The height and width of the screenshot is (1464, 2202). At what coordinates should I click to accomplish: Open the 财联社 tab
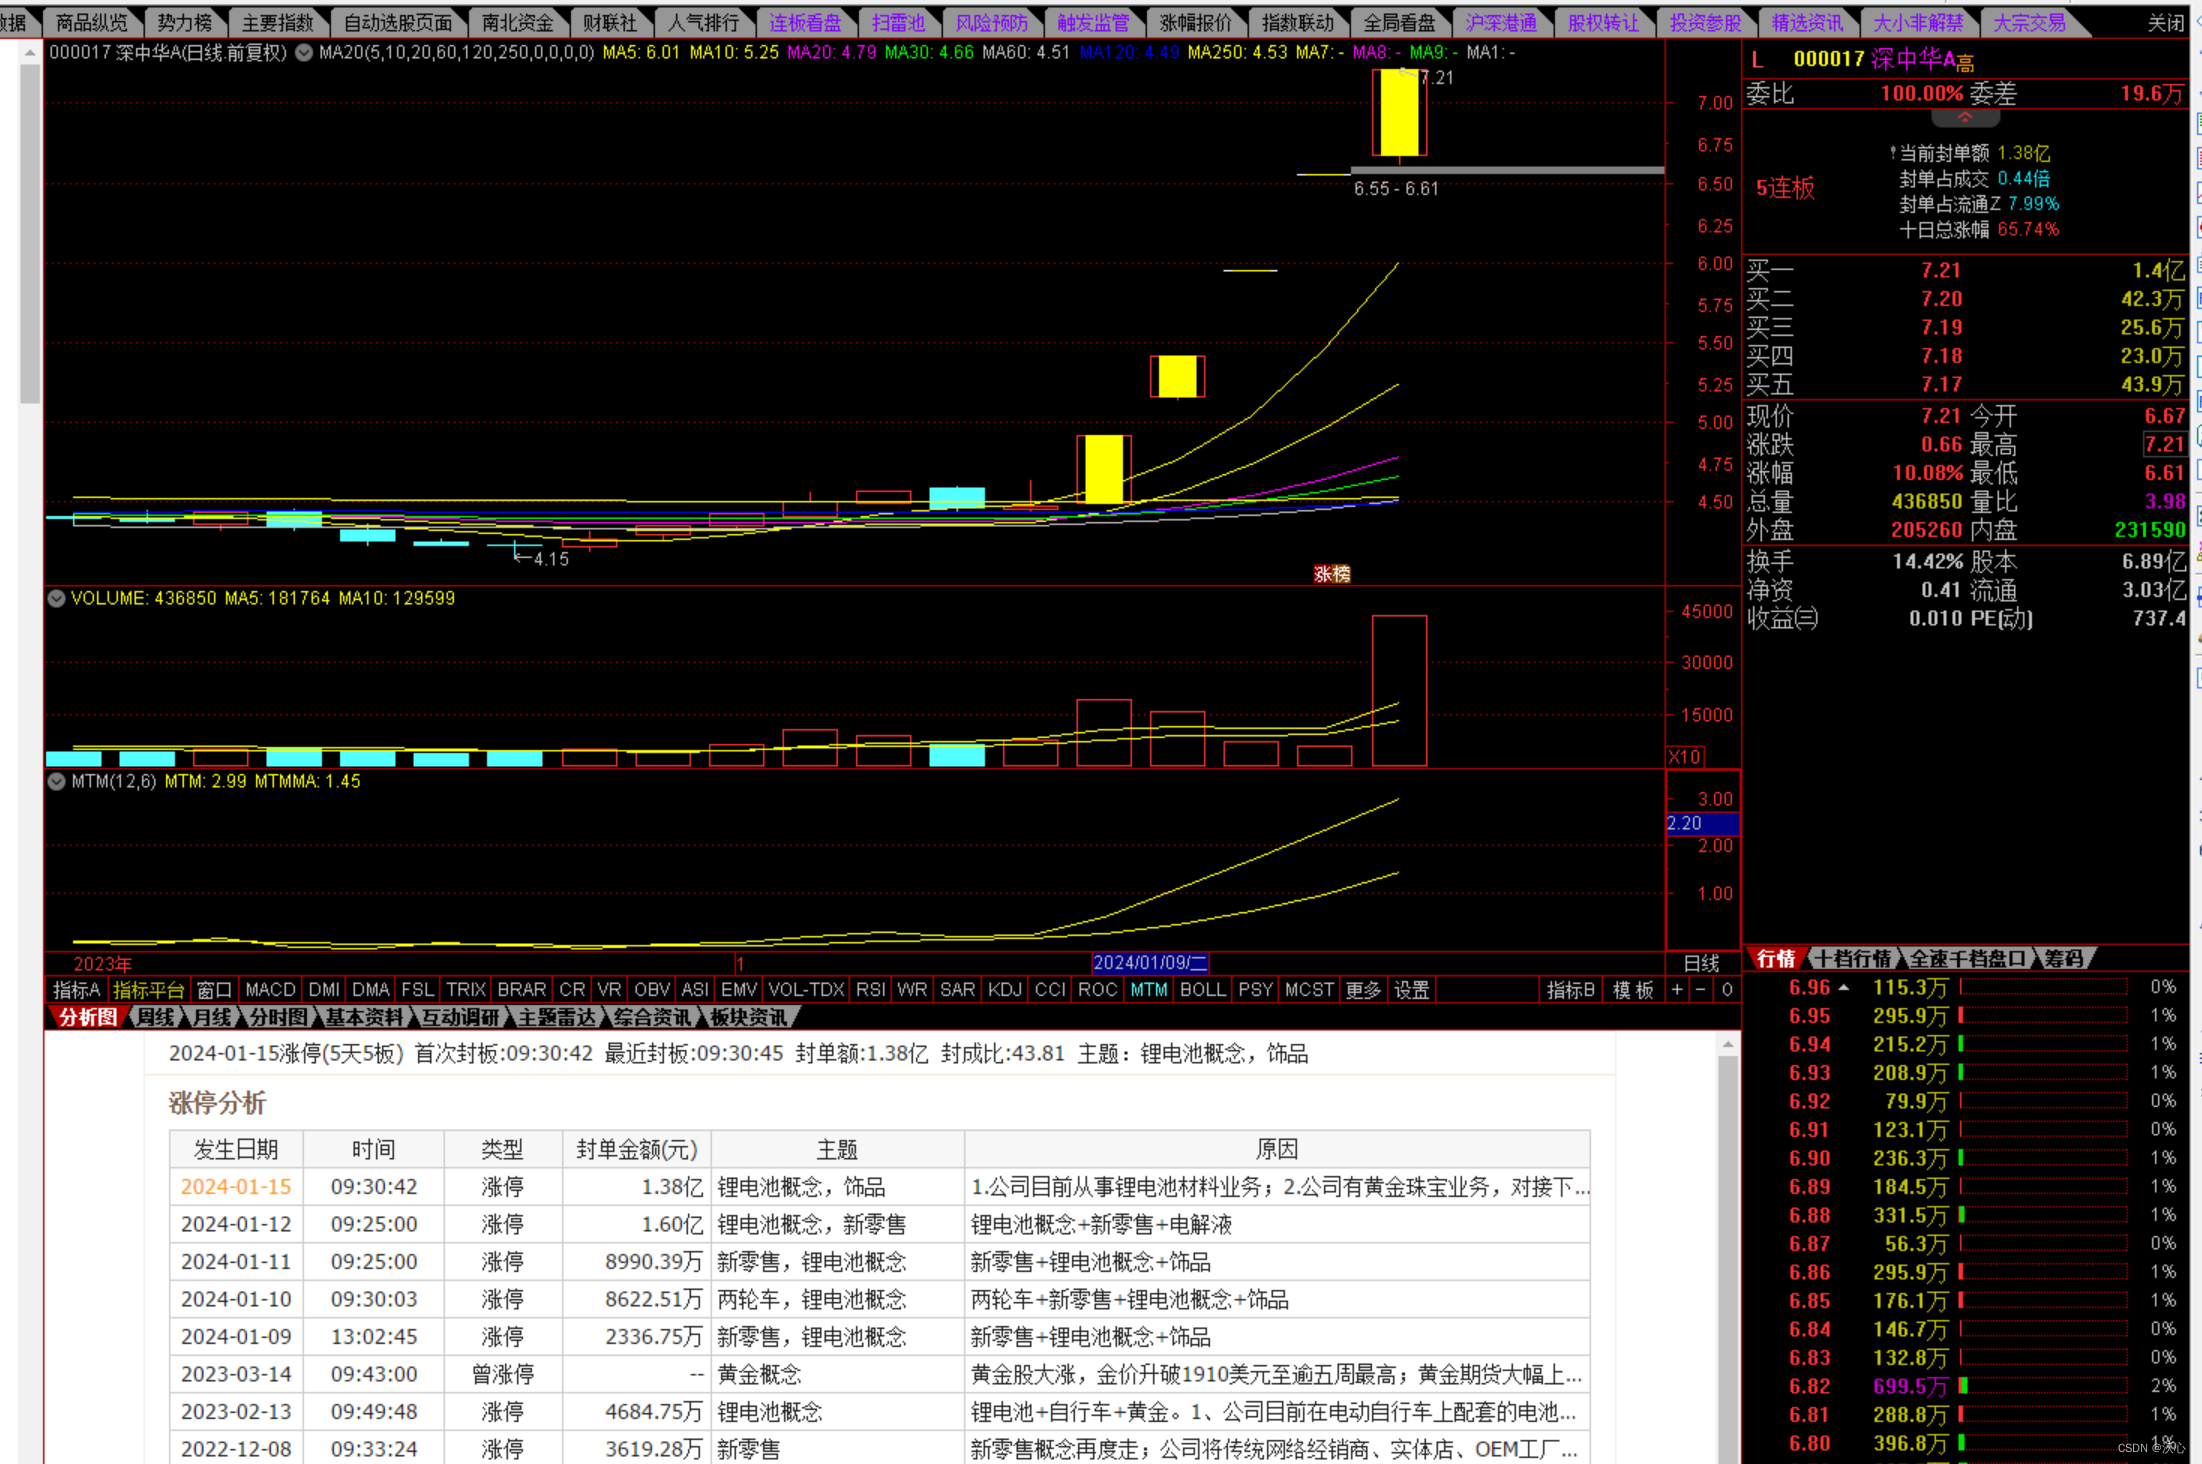pos(610,22)
